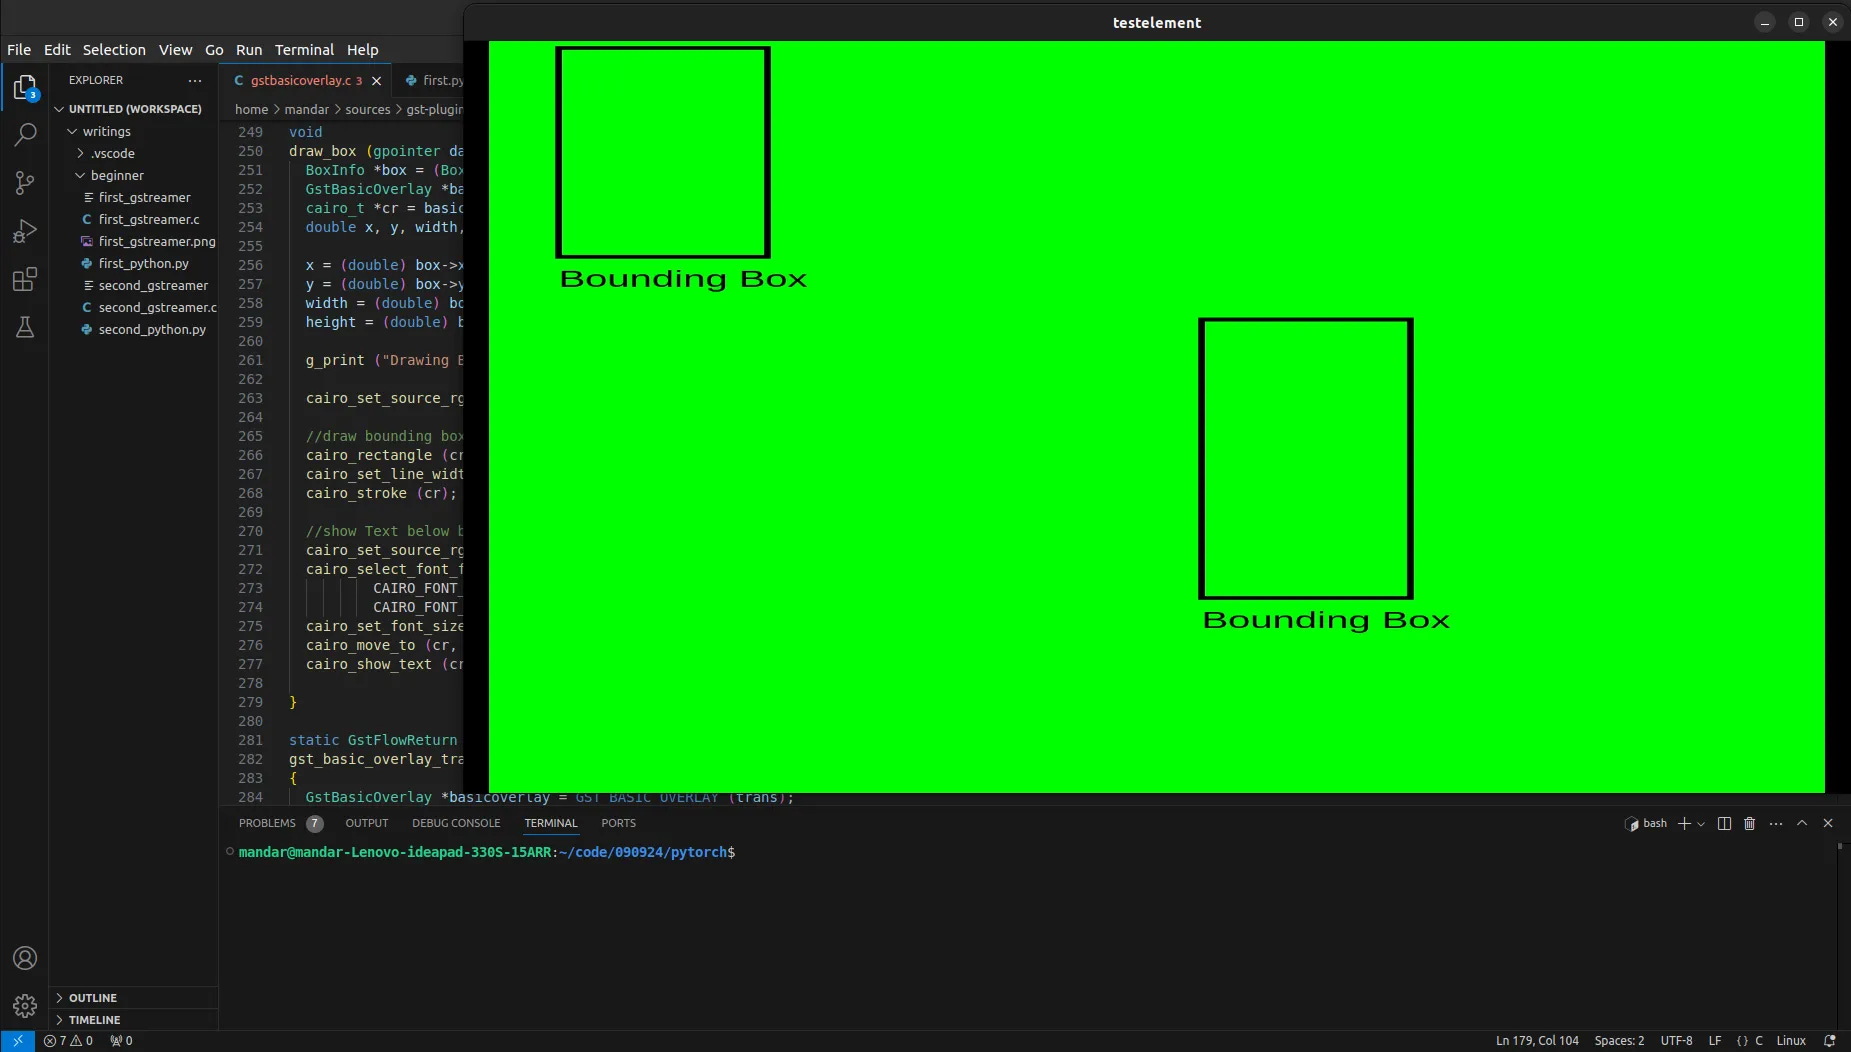Image resolution: width=1851 pixels, height=1052 pixels.
Task: Maximize the panel with the up chevron
Action: [1802, 823]
